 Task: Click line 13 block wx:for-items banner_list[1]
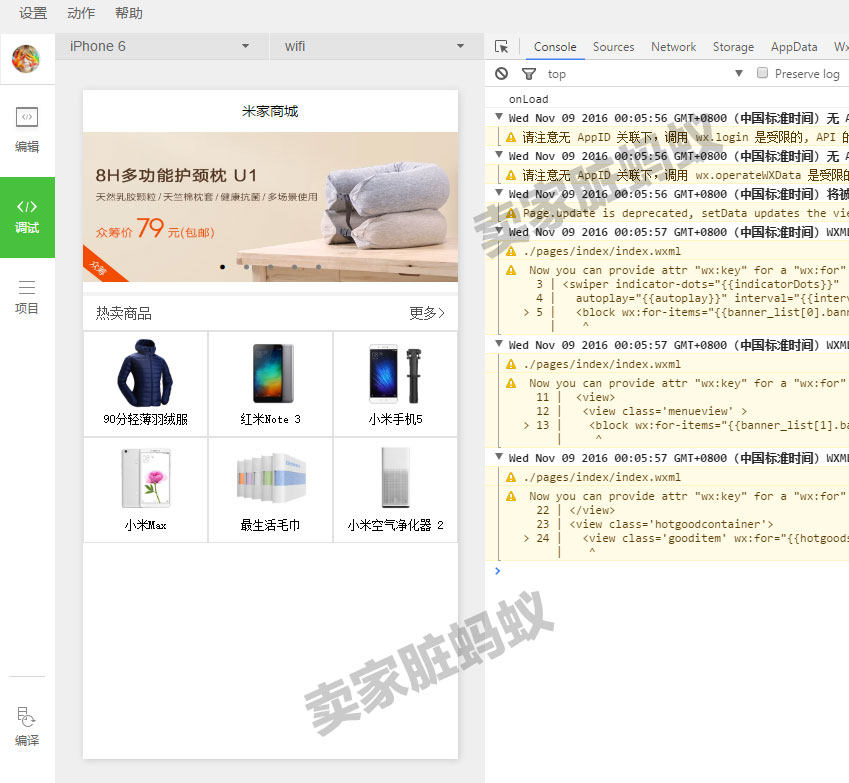point(719,426)
